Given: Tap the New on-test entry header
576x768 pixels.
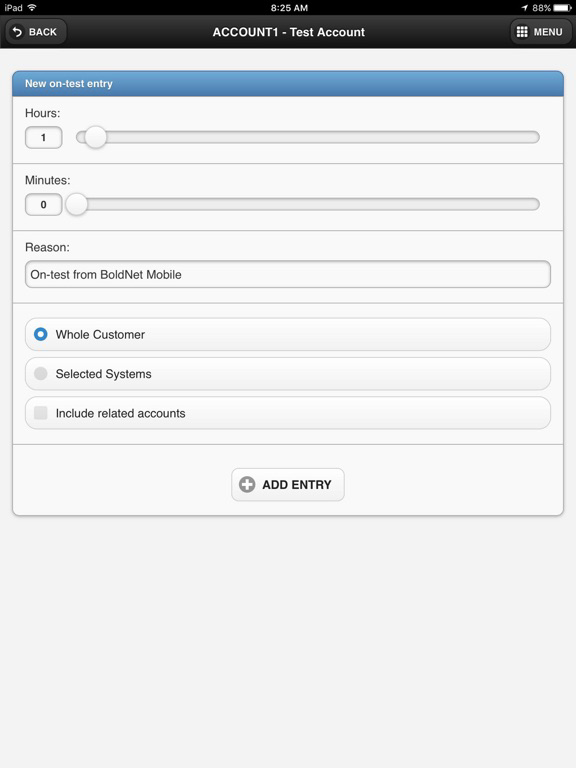Looking at the screenshot, I should [288, 84].
